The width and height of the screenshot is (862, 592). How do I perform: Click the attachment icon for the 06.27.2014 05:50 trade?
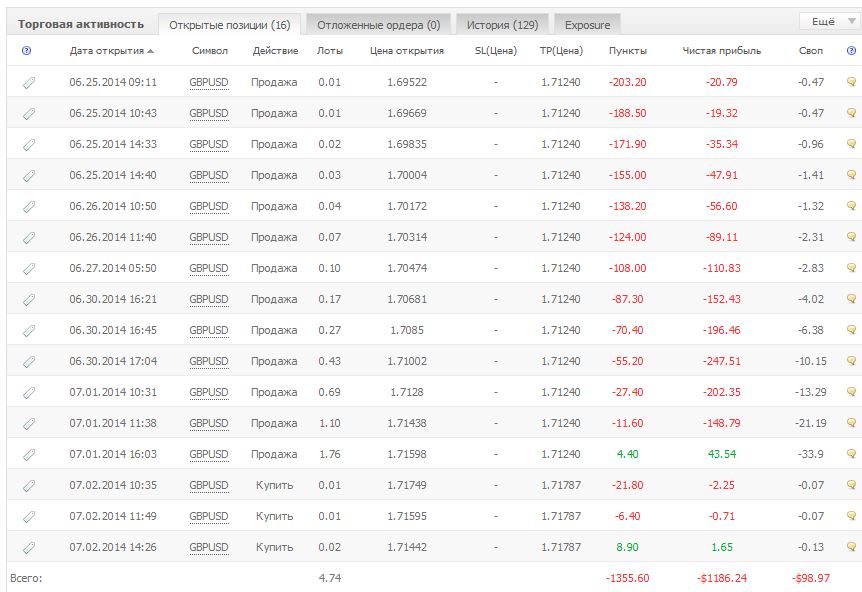29,268
